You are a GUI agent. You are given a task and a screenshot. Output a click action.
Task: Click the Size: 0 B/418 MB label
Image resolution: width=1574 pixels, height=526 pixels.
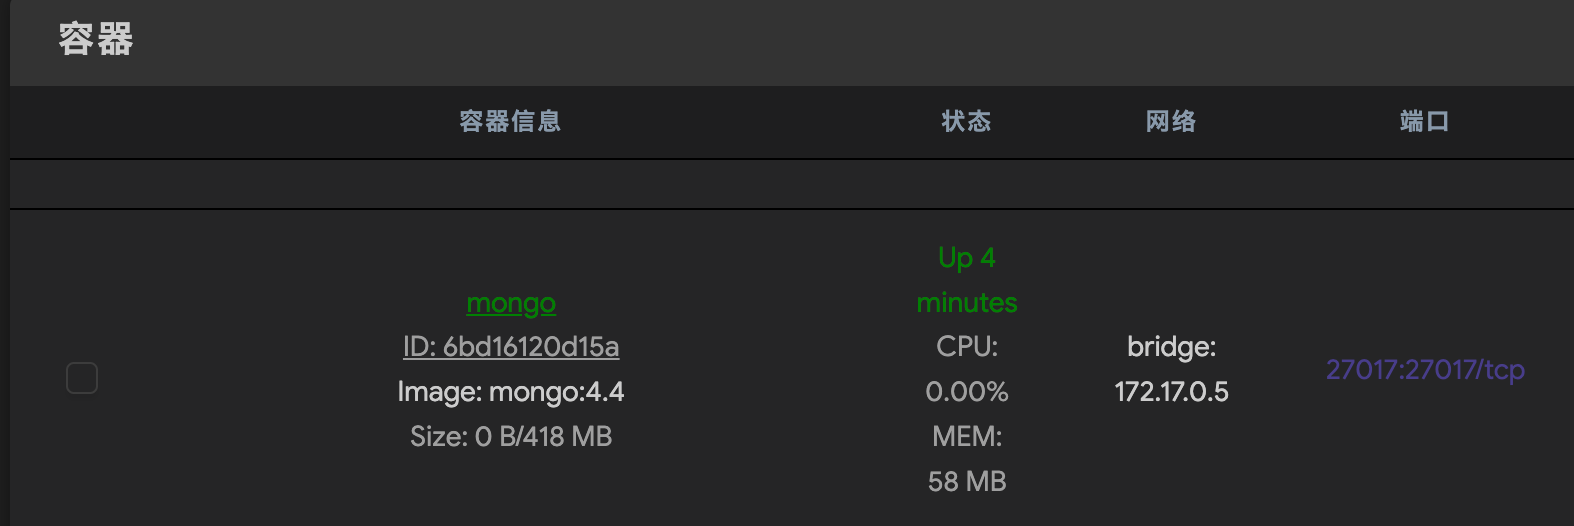pos(511,437)
